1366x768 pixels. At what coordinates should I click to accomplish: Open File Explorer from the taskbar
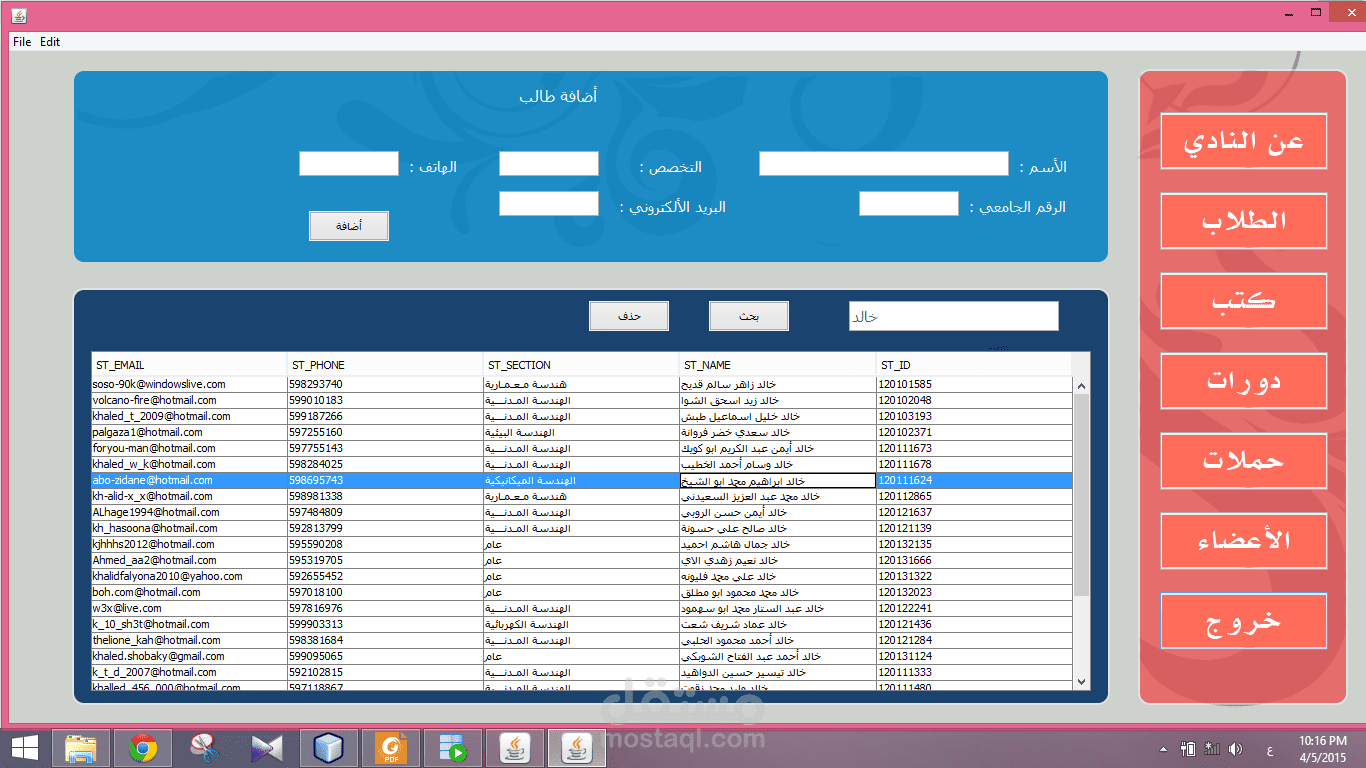pyautogui.click(x=81, y=748)
